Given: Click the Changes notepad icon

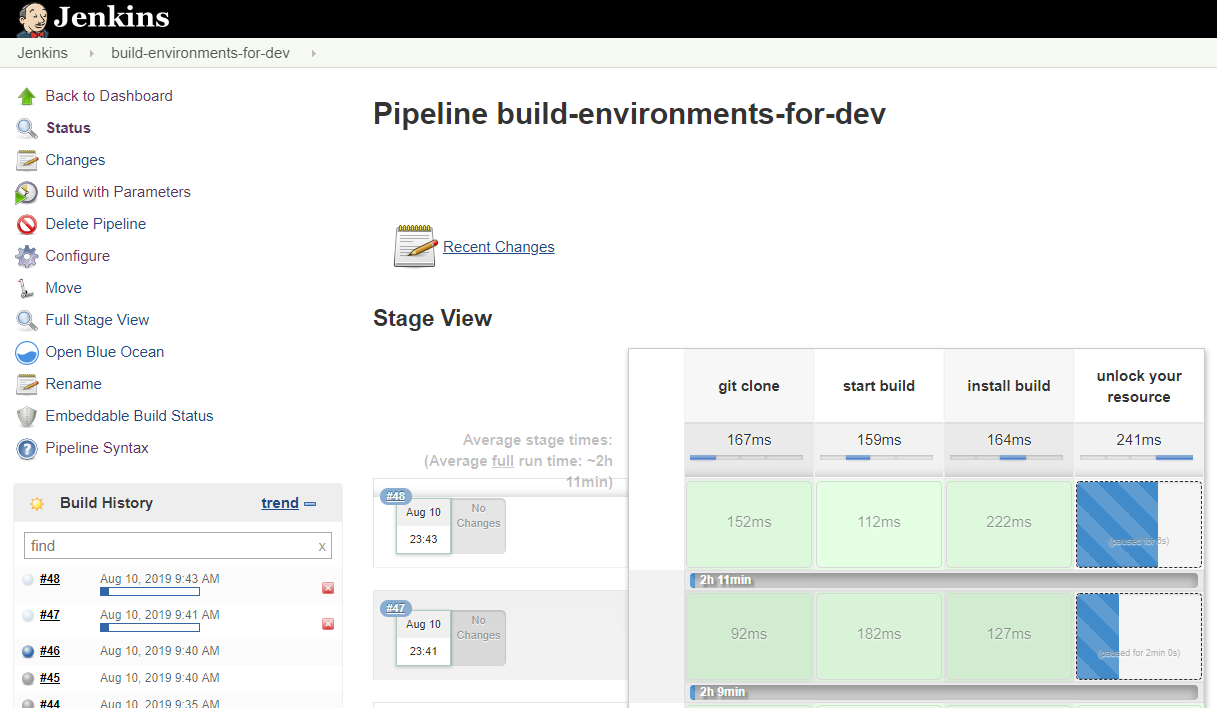Looking at the screenshot, I should pos(27,160).
